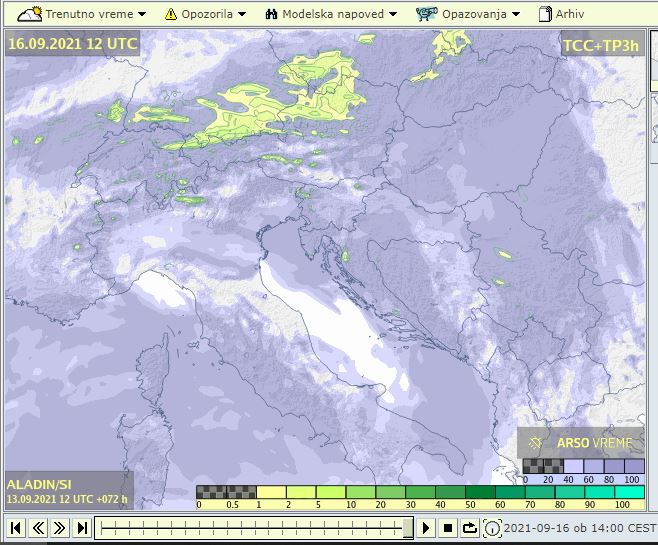658x545 pixels.
Task: Click the ARSO VREME logo link
Action: [x=580, y=442]
